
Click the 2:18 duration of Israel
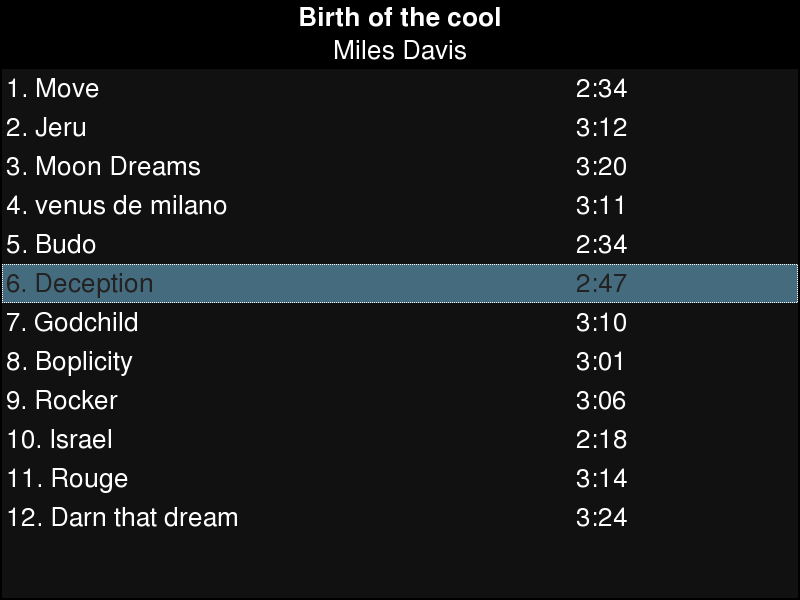pos(601,439)
